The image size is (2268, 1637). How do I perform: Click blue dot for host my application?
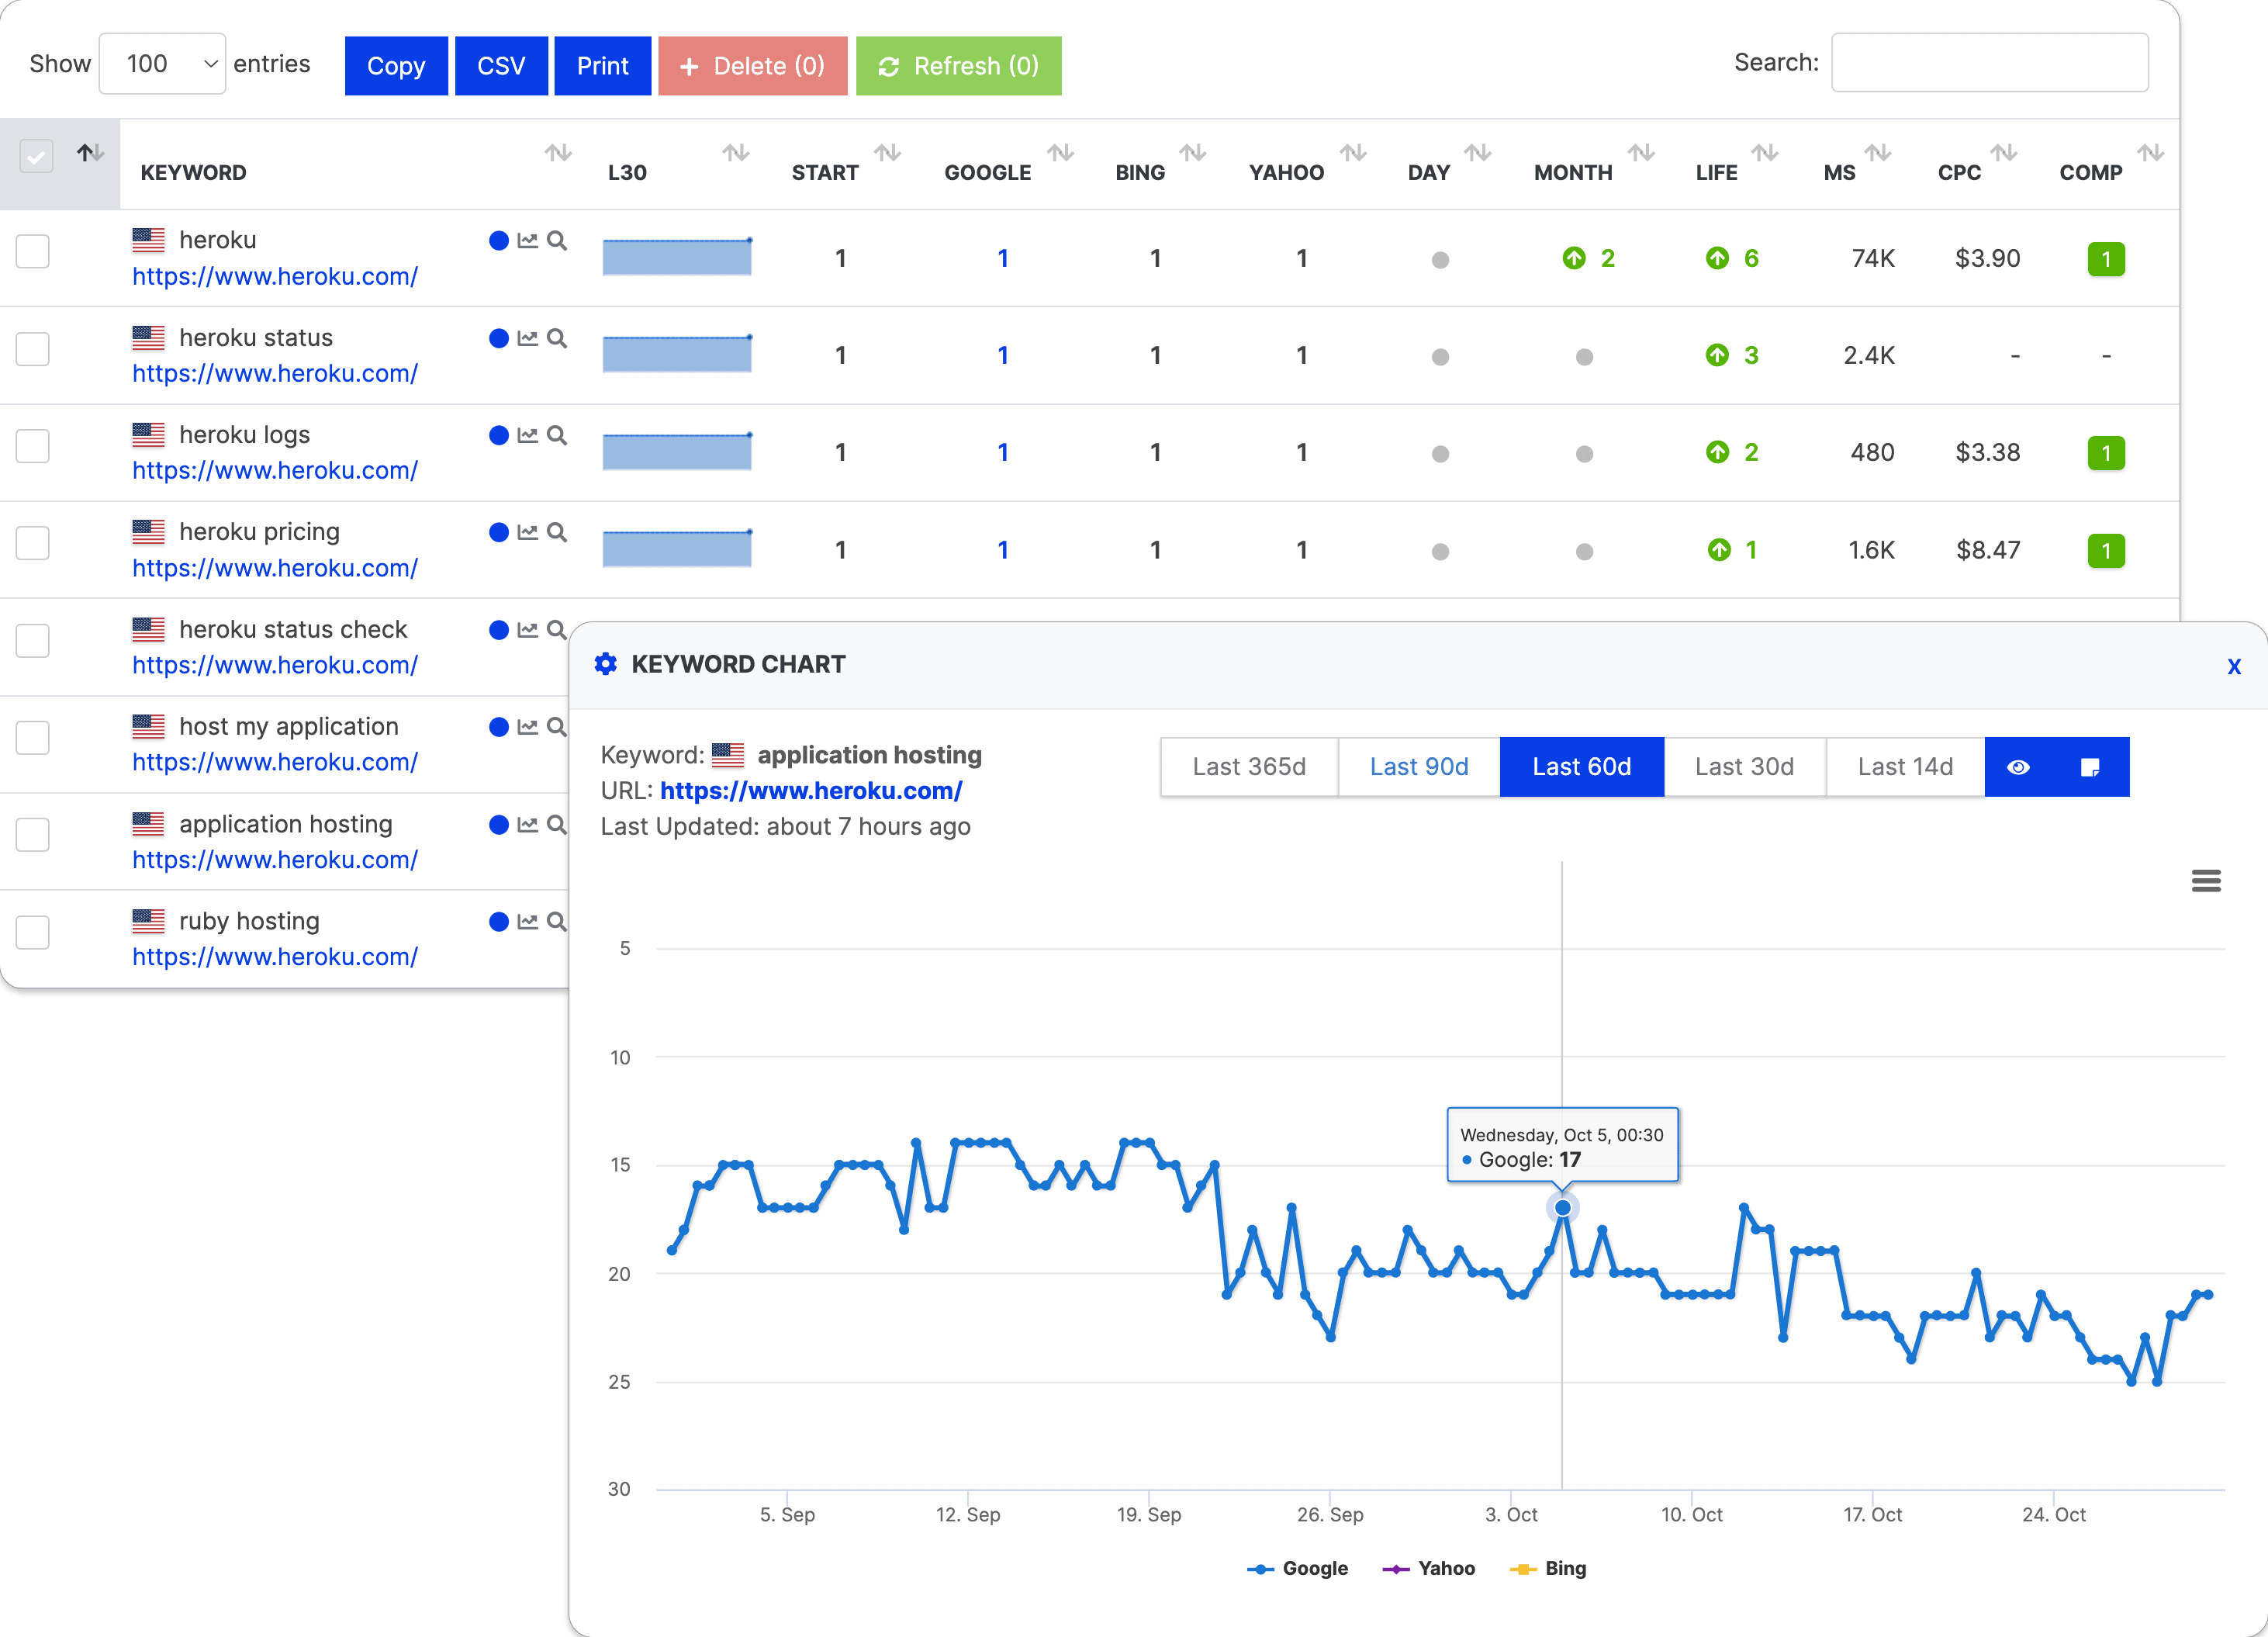(499, 727)
